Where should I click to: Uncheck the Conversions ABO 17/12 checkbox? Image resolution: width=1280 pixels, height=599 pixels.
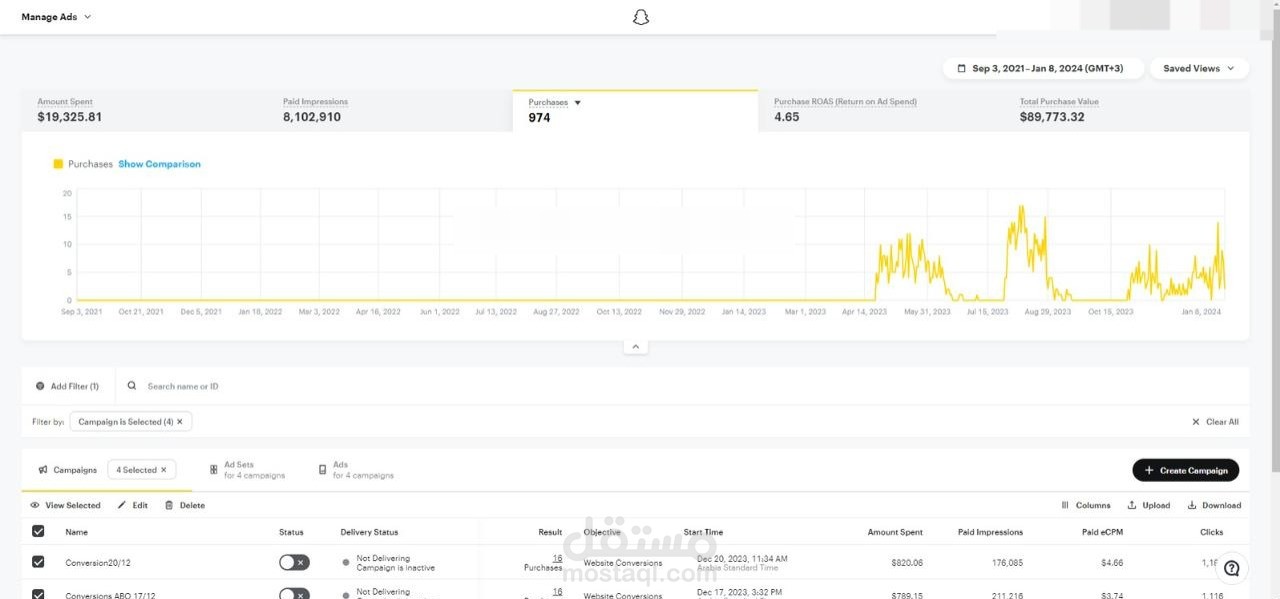(x=38, y=594)
